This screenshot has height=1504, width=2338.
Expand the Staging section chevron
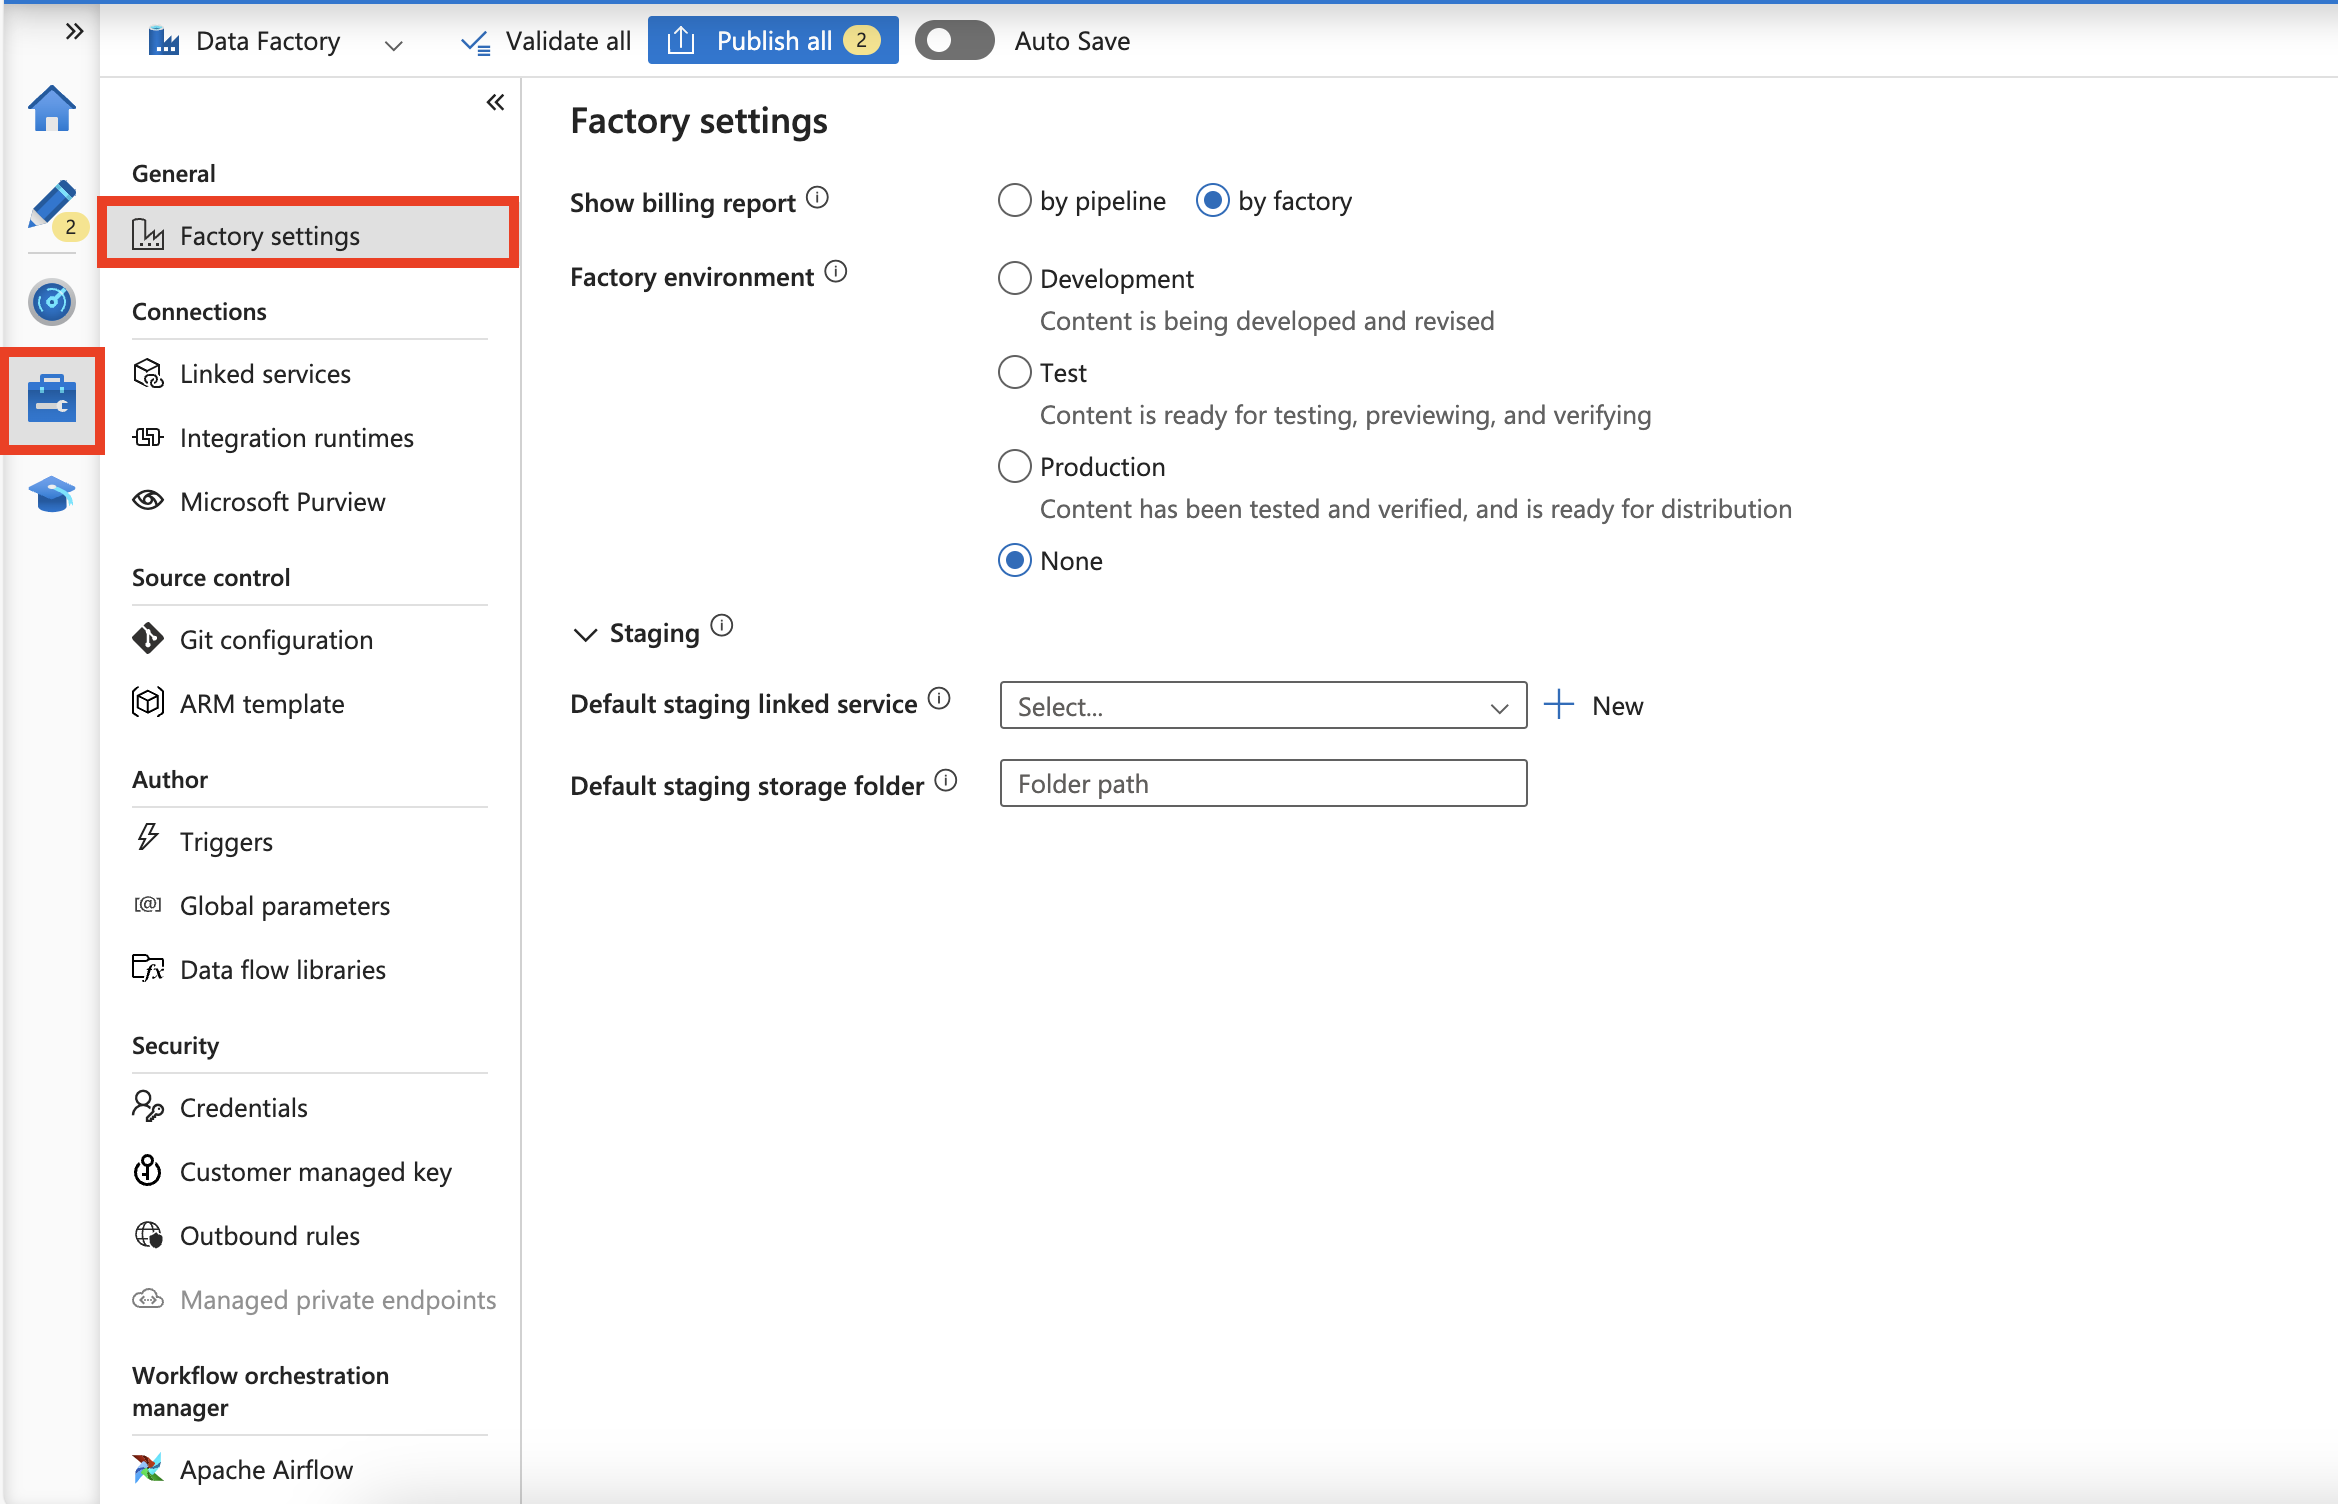pyautogui.click(x=584, y=634)
